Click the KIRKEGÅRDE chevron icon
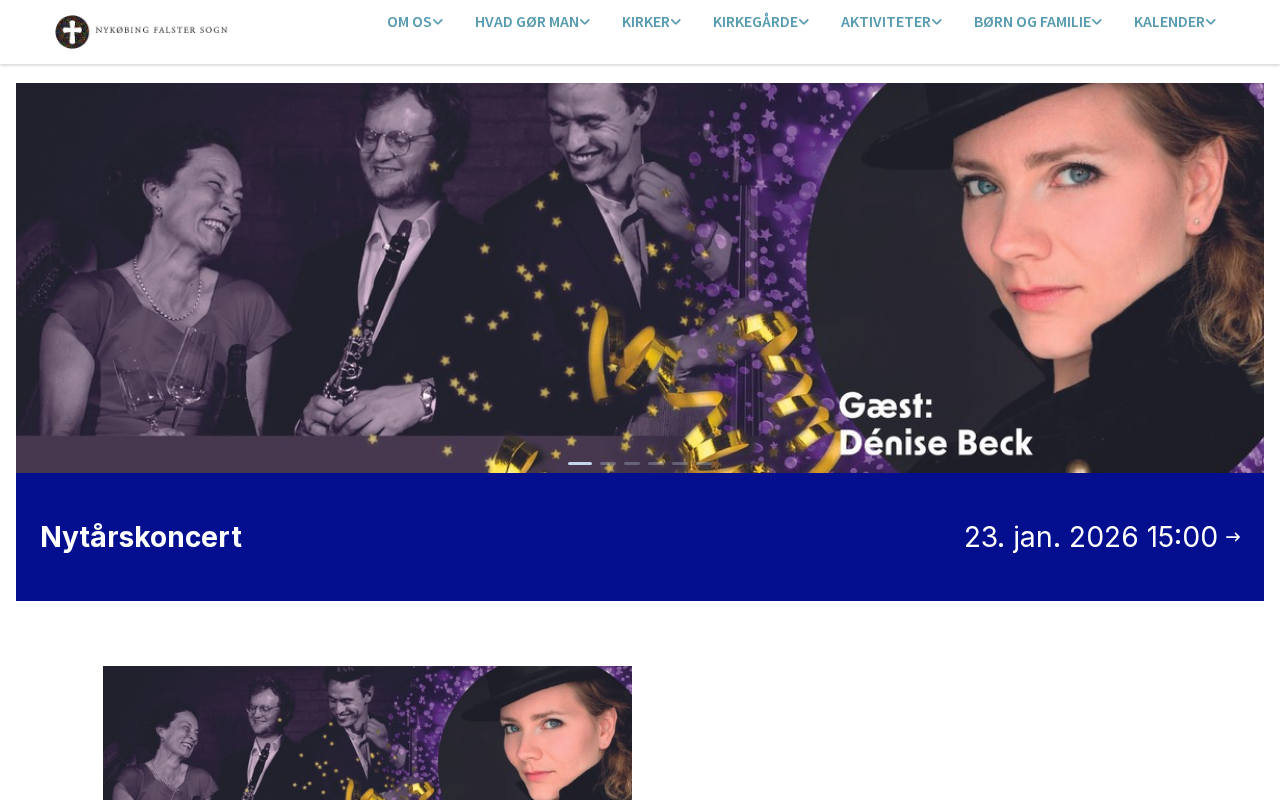Viewport: 1280px width, 800px height. pyautogui.click(x=804, y=22)
